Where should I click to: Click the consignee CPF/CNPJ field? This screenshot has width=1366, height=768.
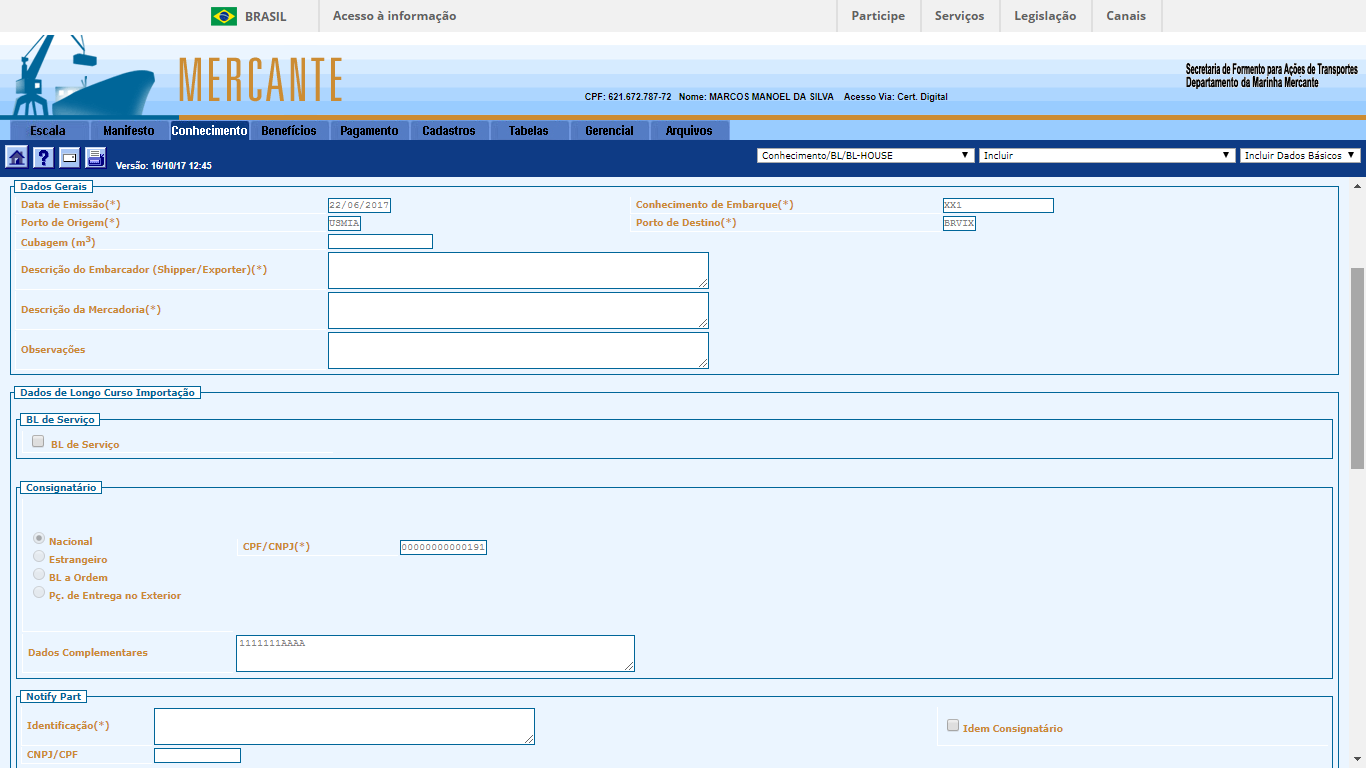point(443,547)
